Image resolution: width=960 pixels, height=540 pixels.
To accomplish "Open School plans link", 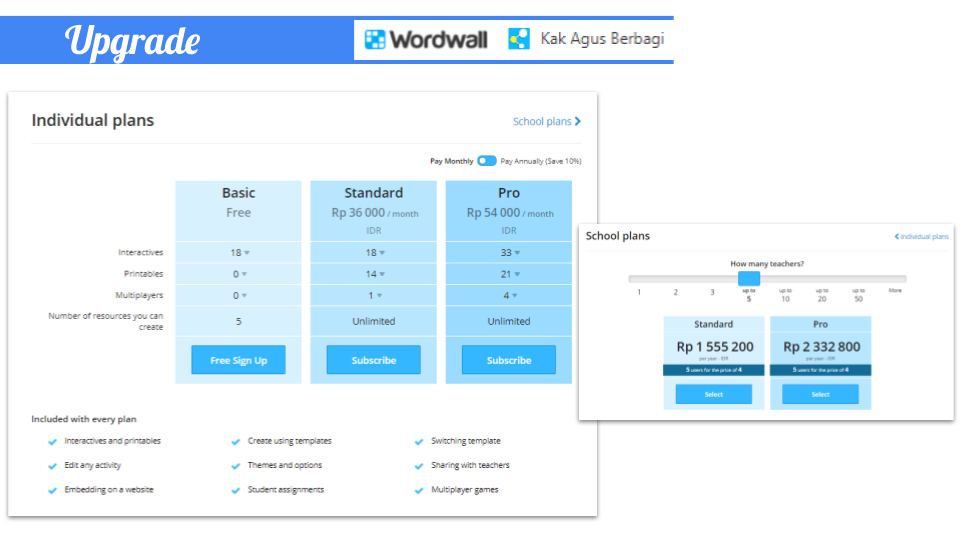I will (x=547, y=121).
